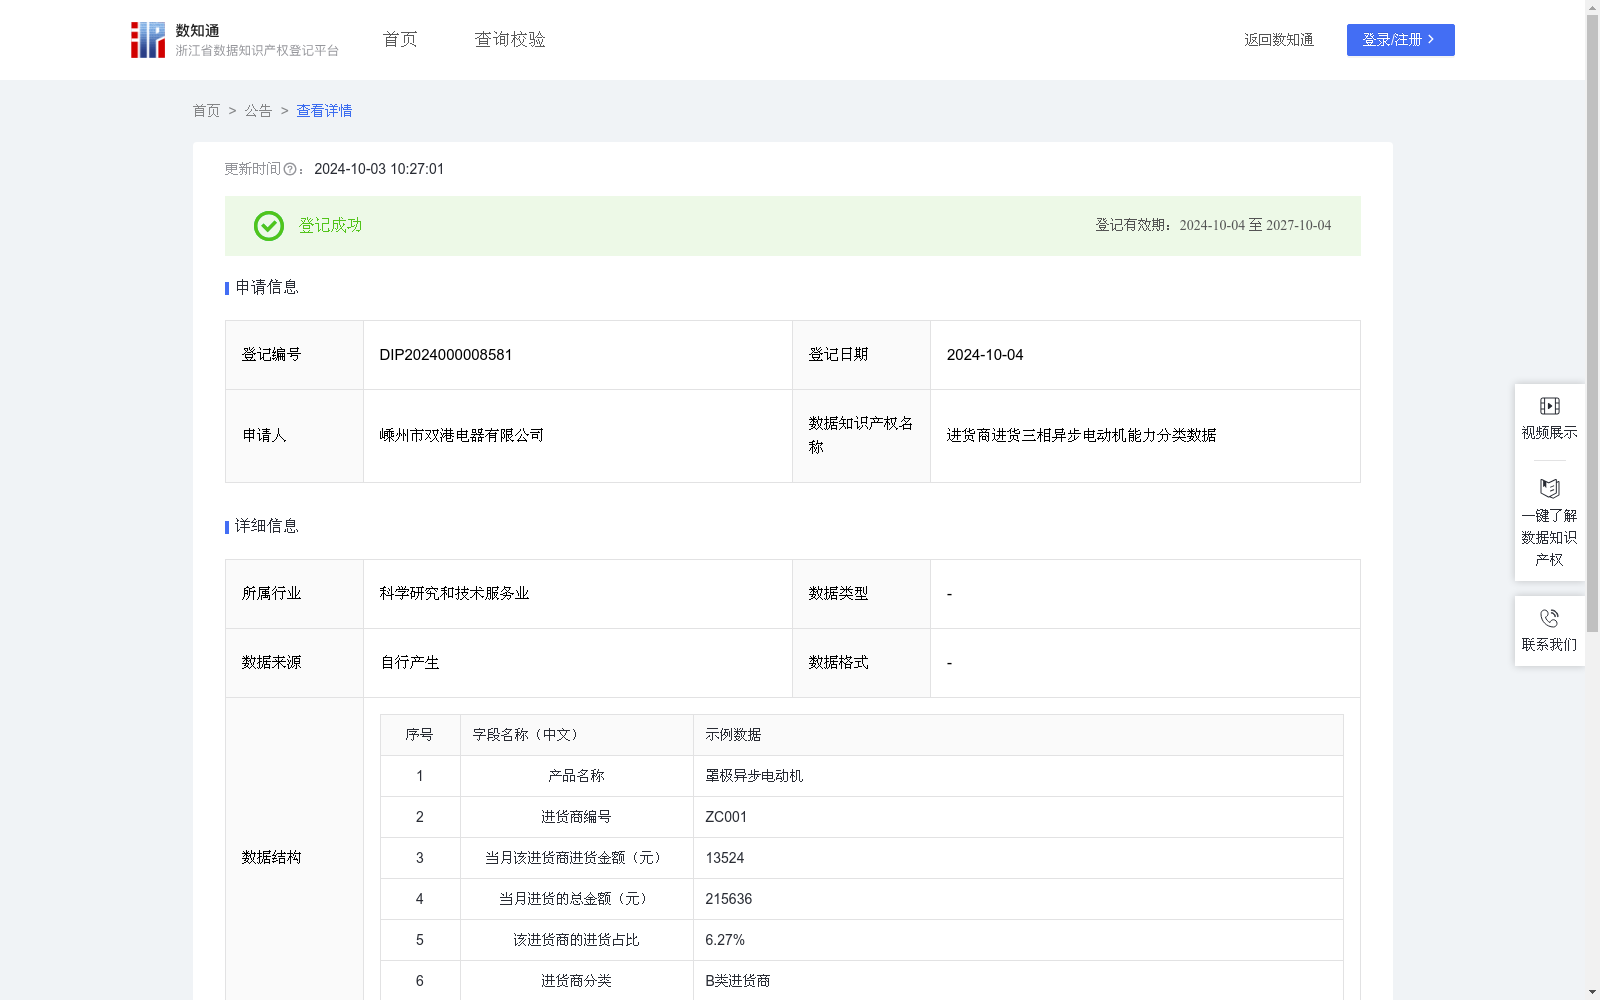1600x1000 pixels.
Task: Click the scrollbar down arrow
Action: coord(1592,992)
